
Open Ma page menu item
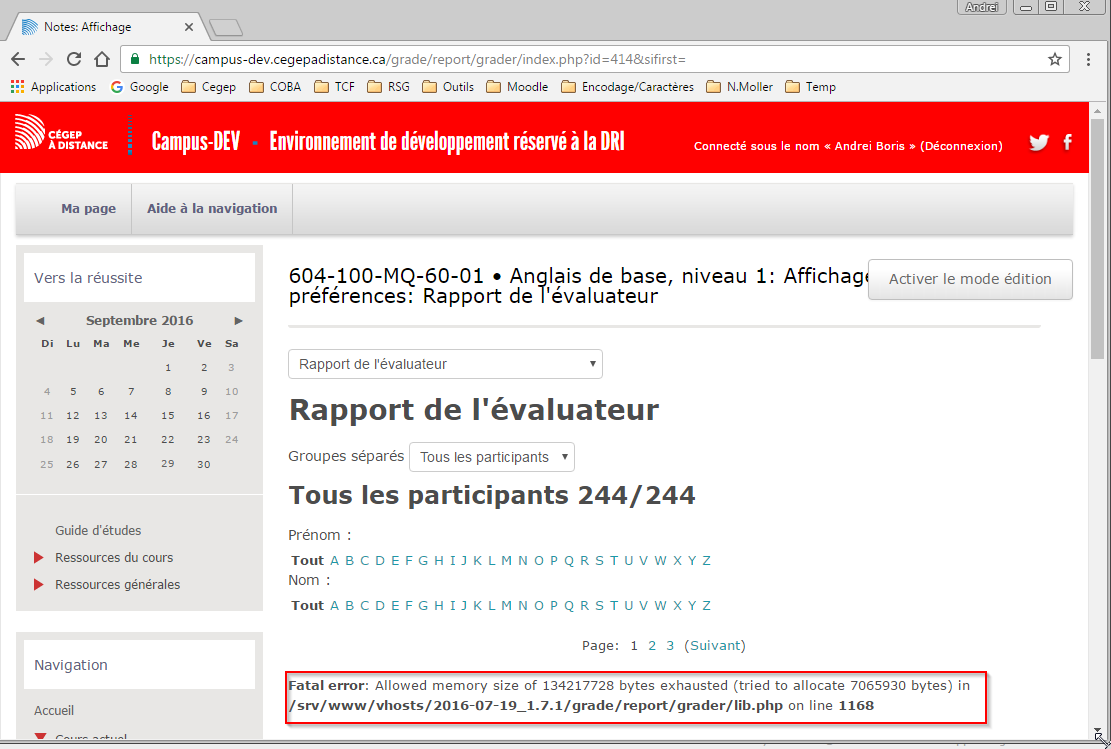pyautogui.click(x=88, y=209)
